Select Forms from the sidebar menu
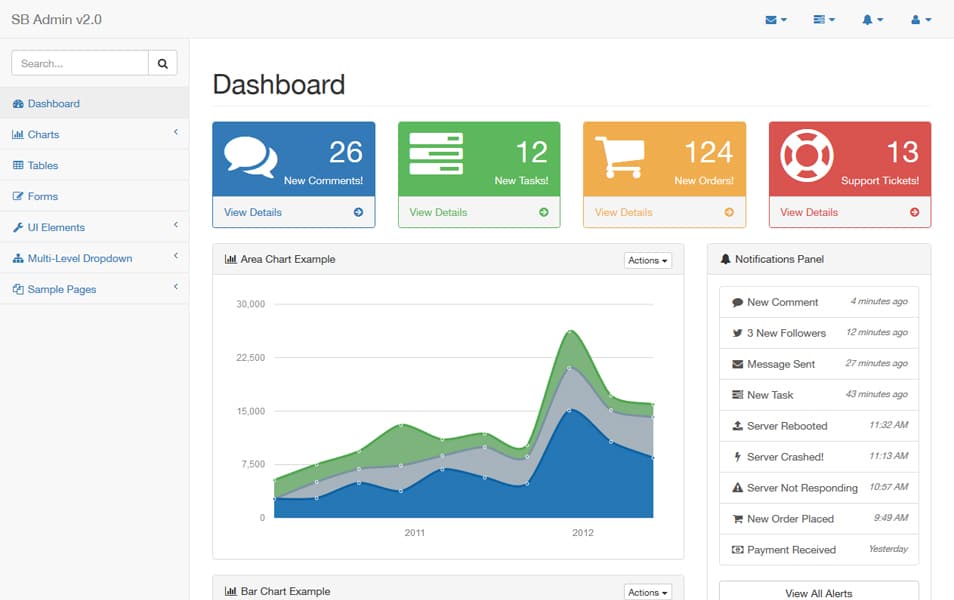This screenshot has width=954, height=600. coord(45,196)
